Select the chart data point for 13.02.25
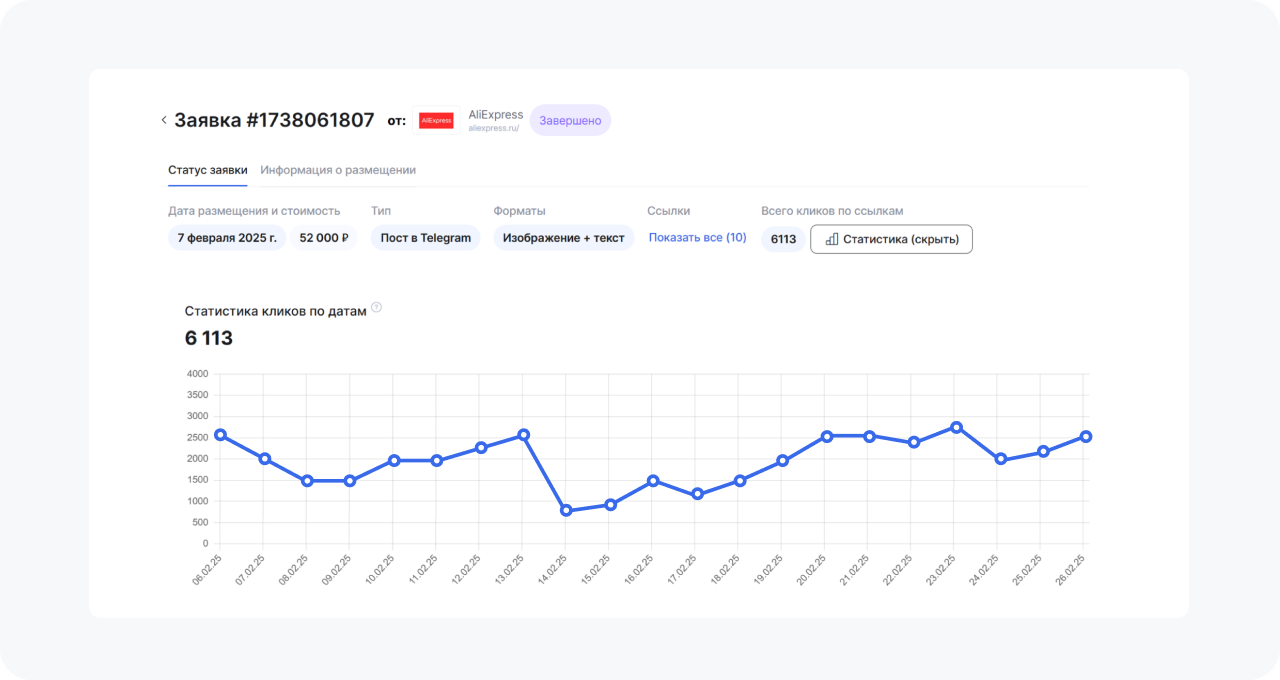The image size is (1280, 680). click(523, 435)
